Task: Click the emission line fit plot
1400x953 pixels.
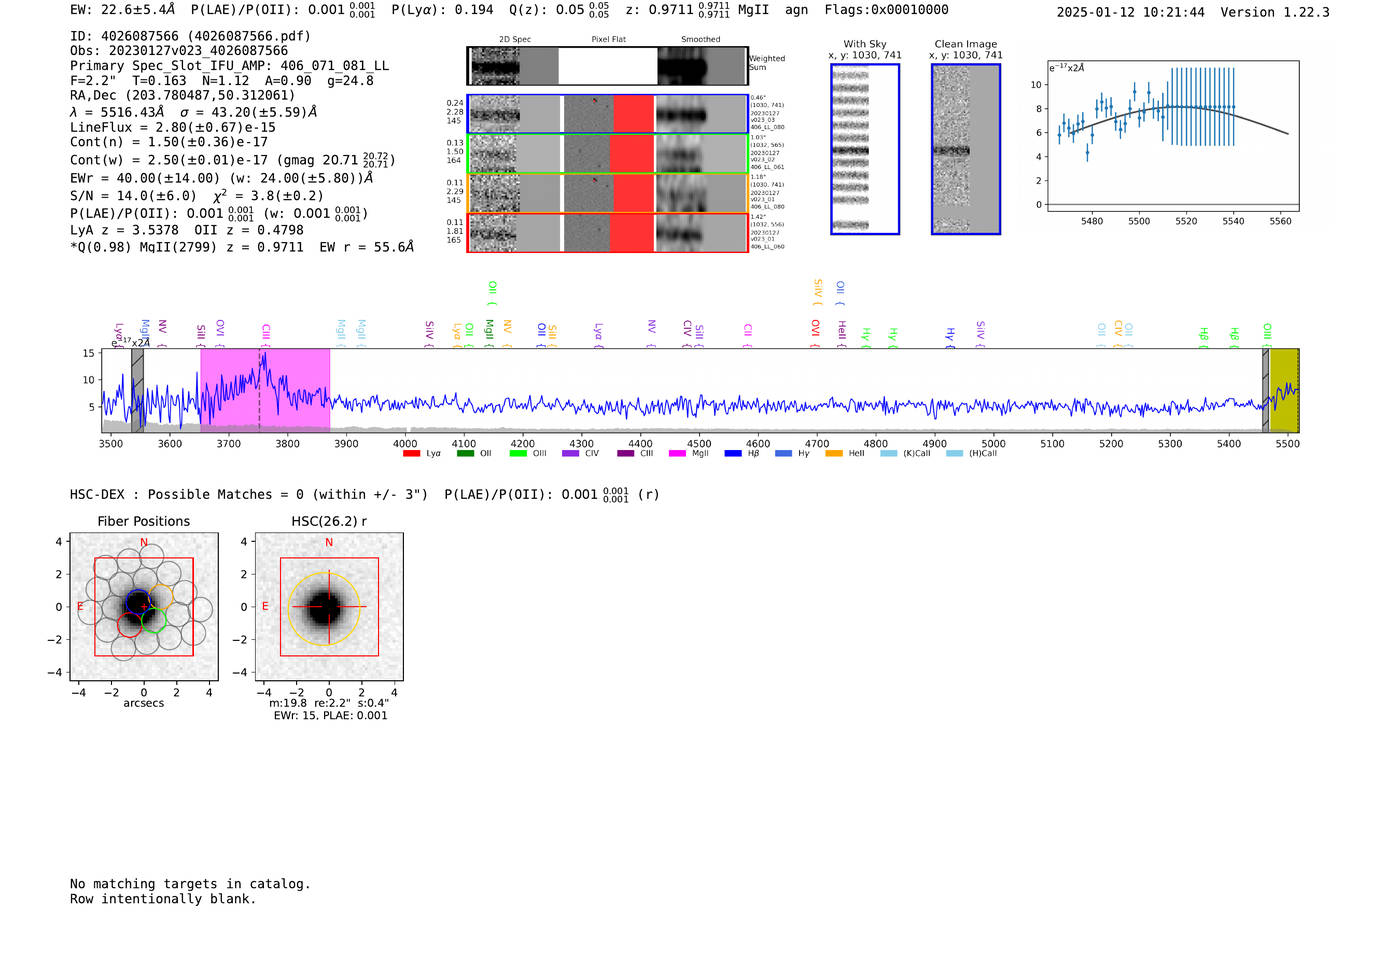Action: click(x=1172, y=136)
